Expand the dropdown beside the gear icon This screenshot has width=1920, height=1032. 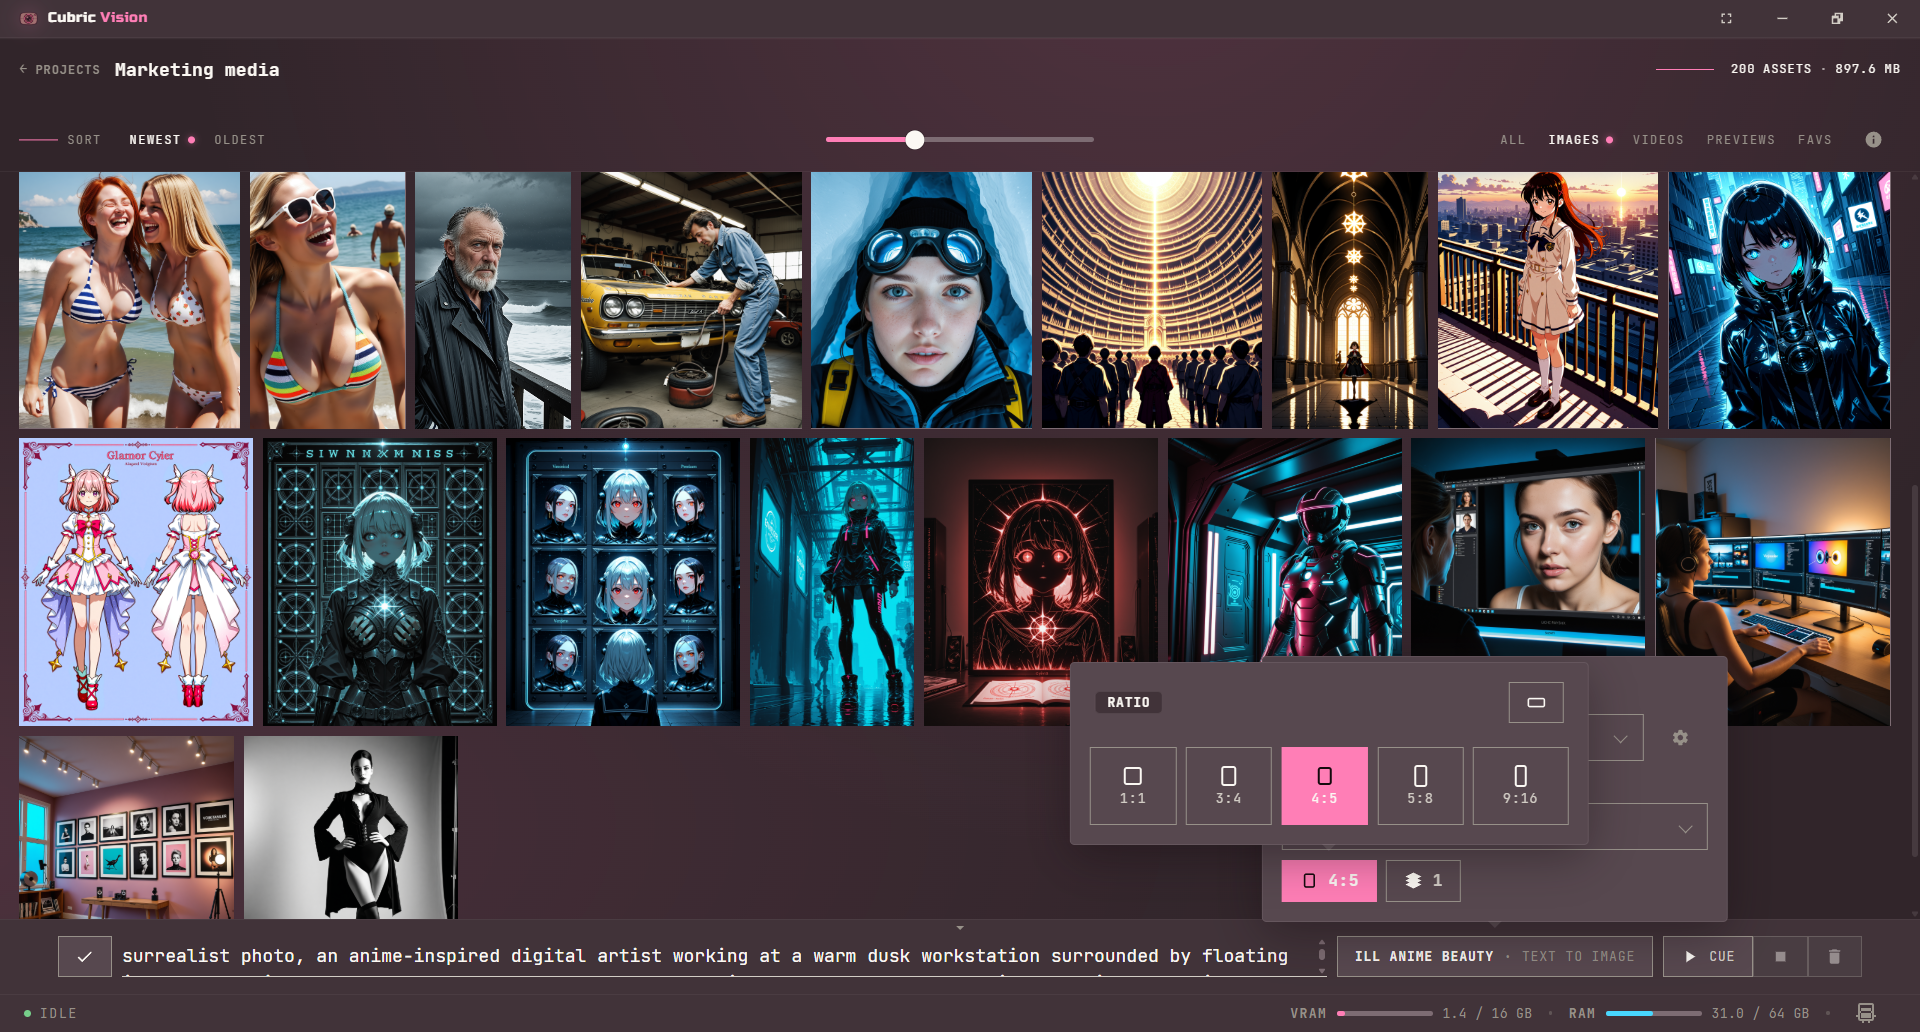1619,738
